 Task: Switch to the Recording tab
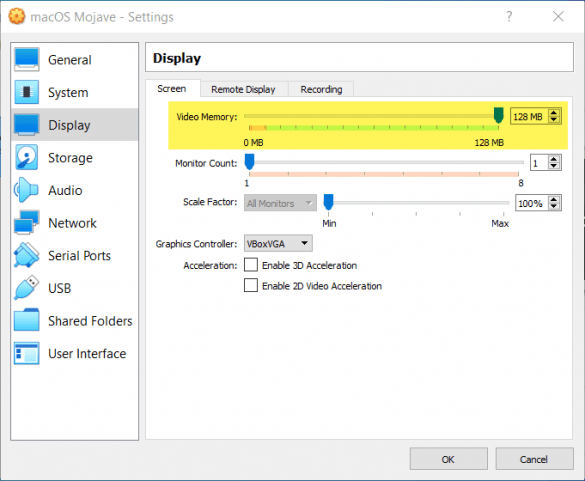[x=321, y=89]
